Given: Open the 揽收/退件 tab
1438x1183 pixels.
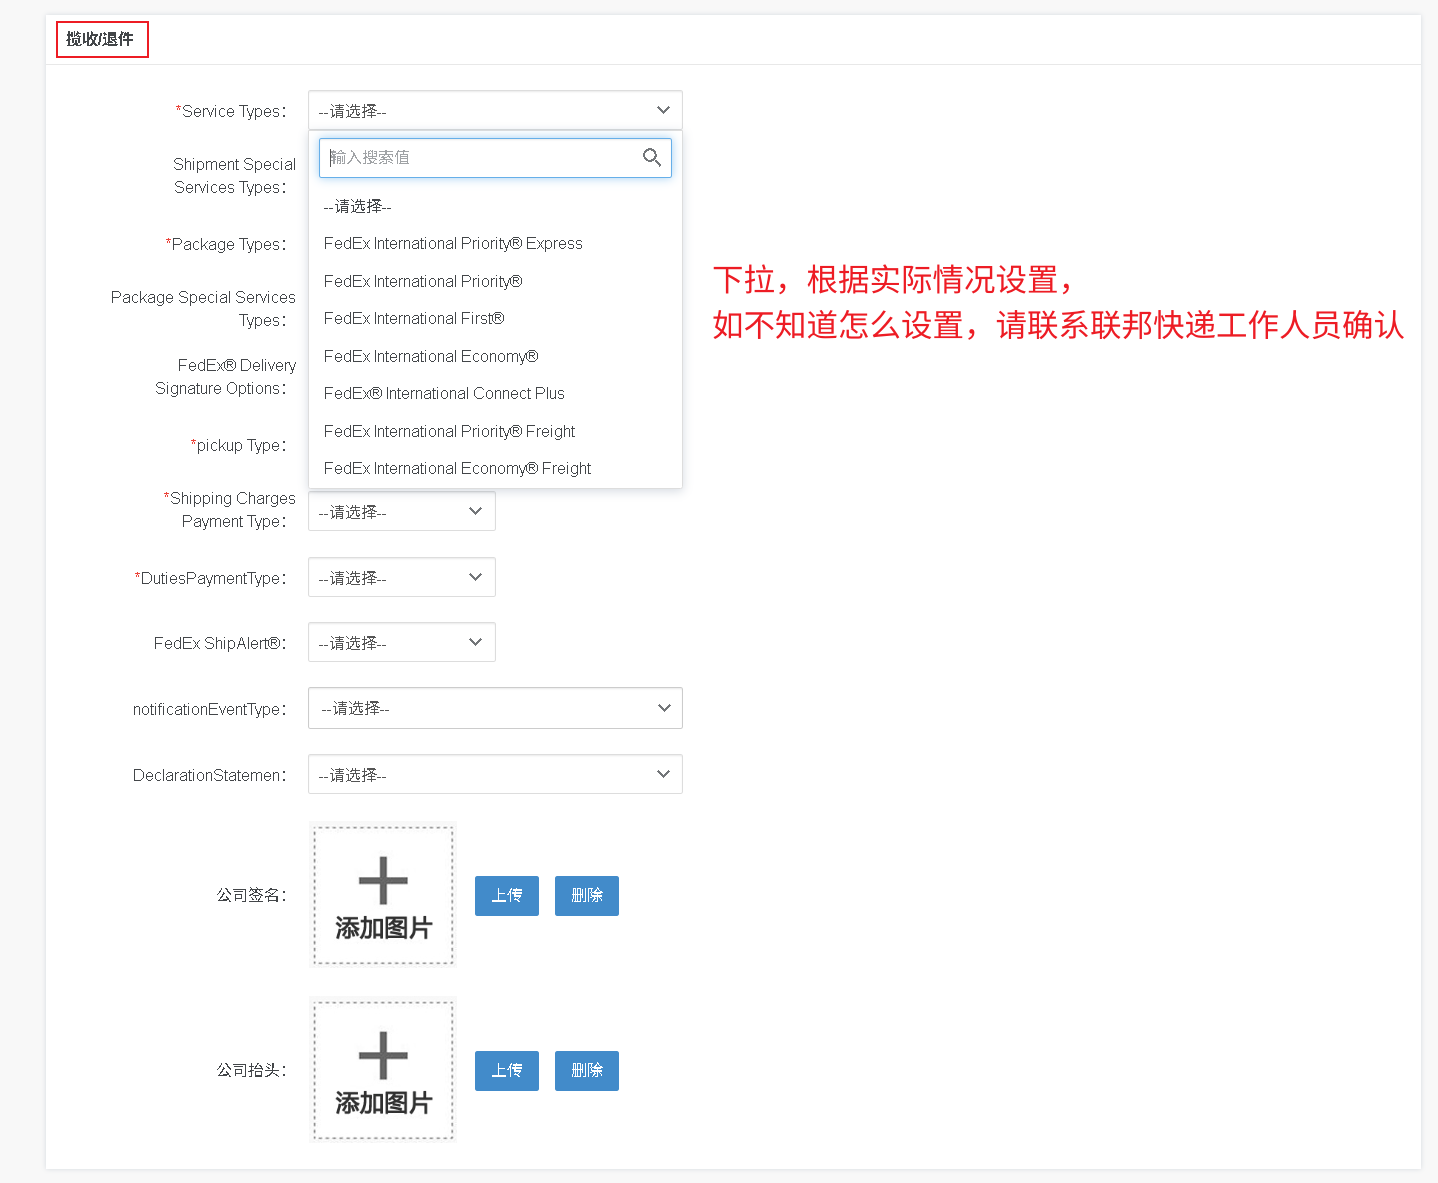Looking at the screenshot, I should pos(101,40).
